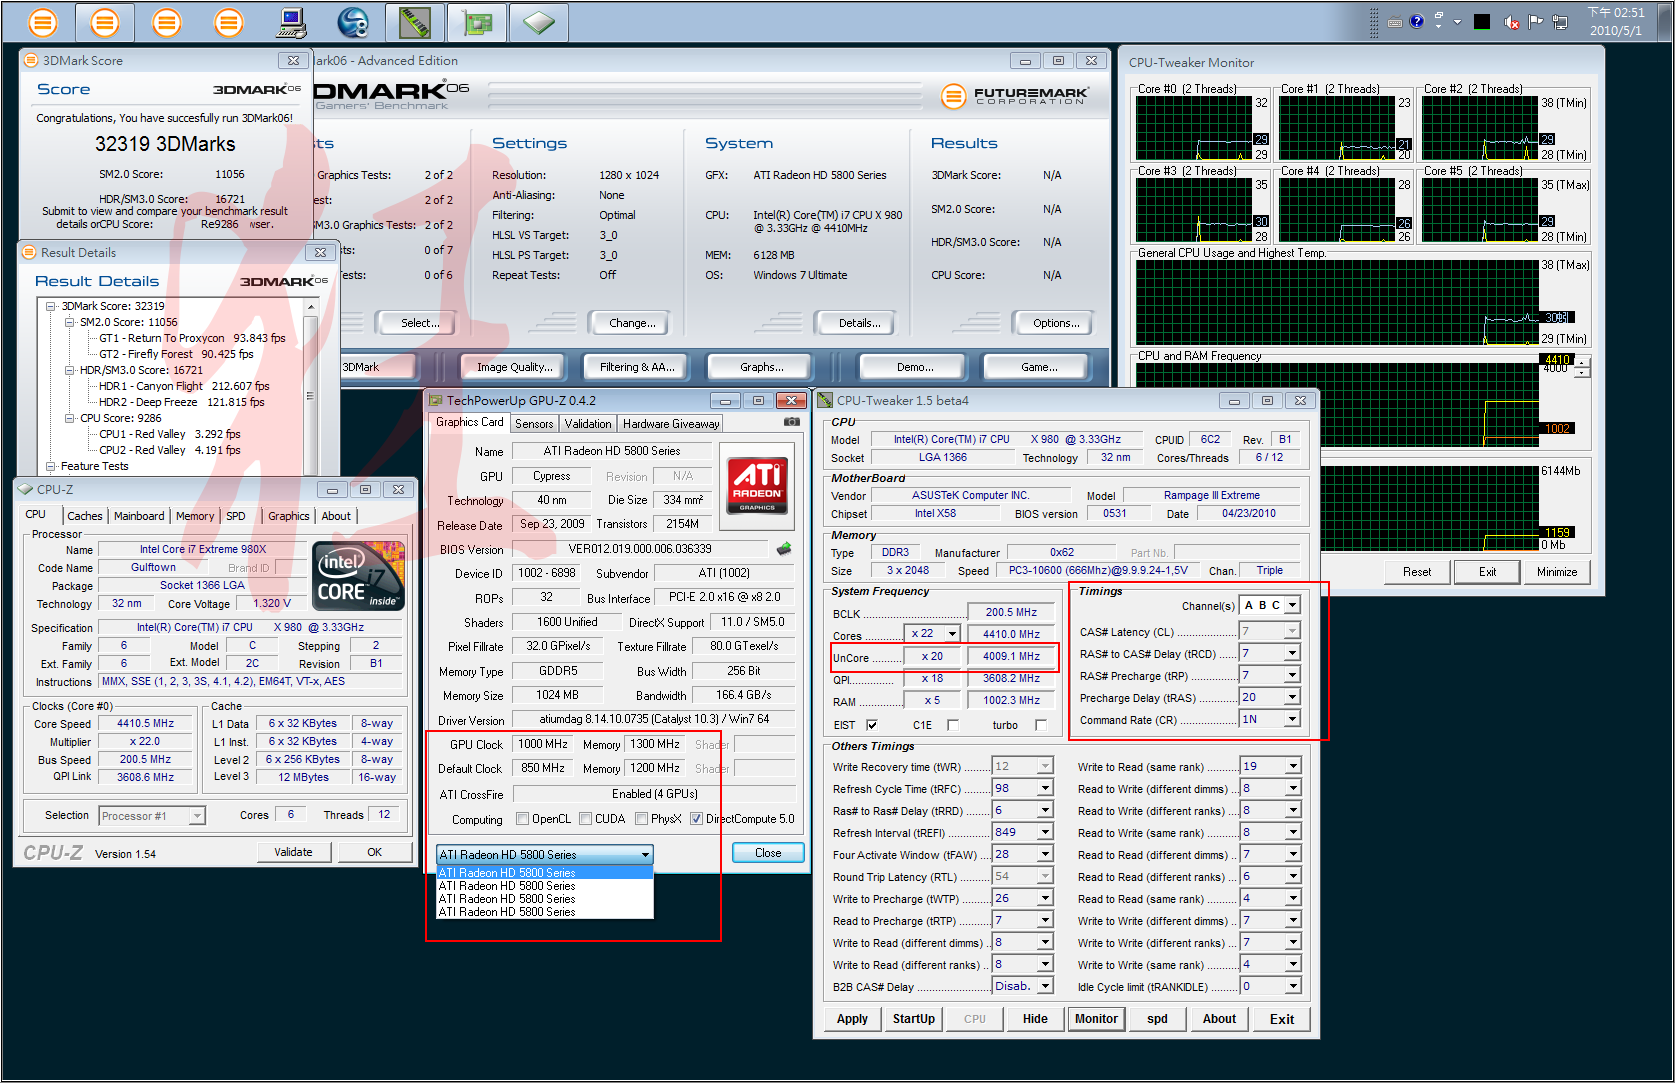Click the muted volume tray icon
This screenshot has height=1083, width=1675.
pyautogui.click(x=1511, y=22)
